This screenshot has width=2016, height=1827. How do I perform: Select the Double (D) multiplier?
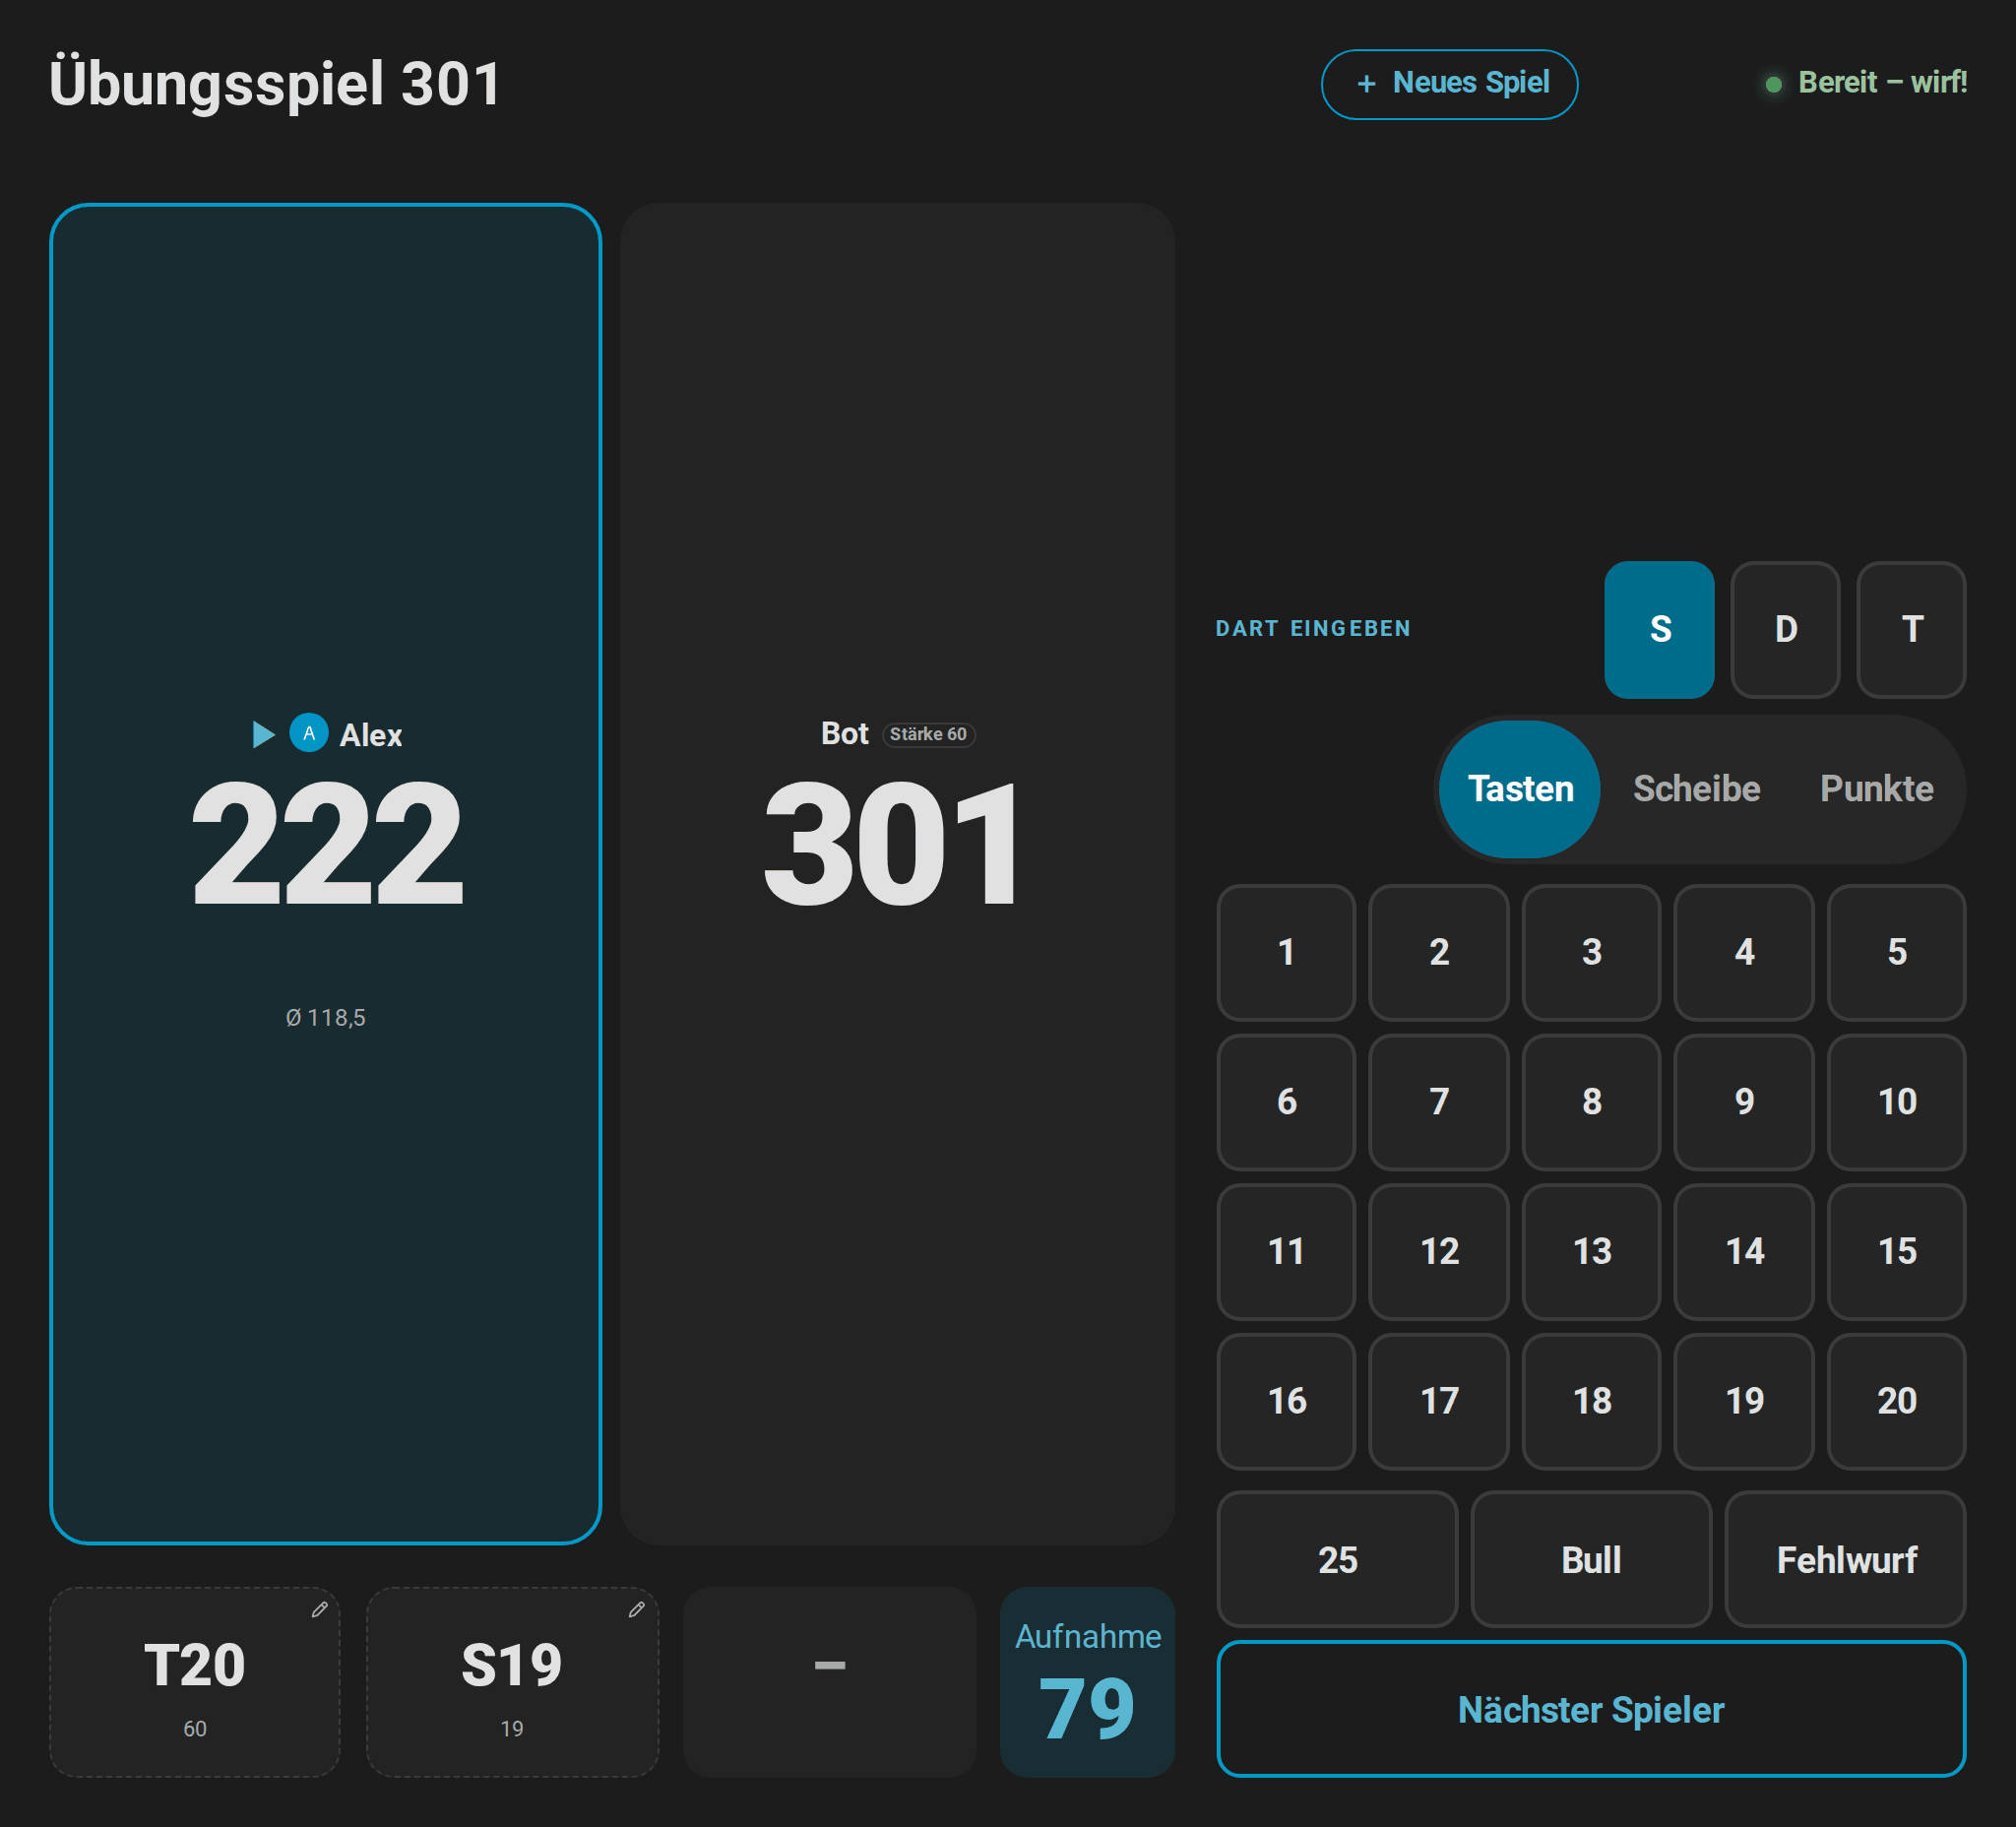(x=1785, y=629)
